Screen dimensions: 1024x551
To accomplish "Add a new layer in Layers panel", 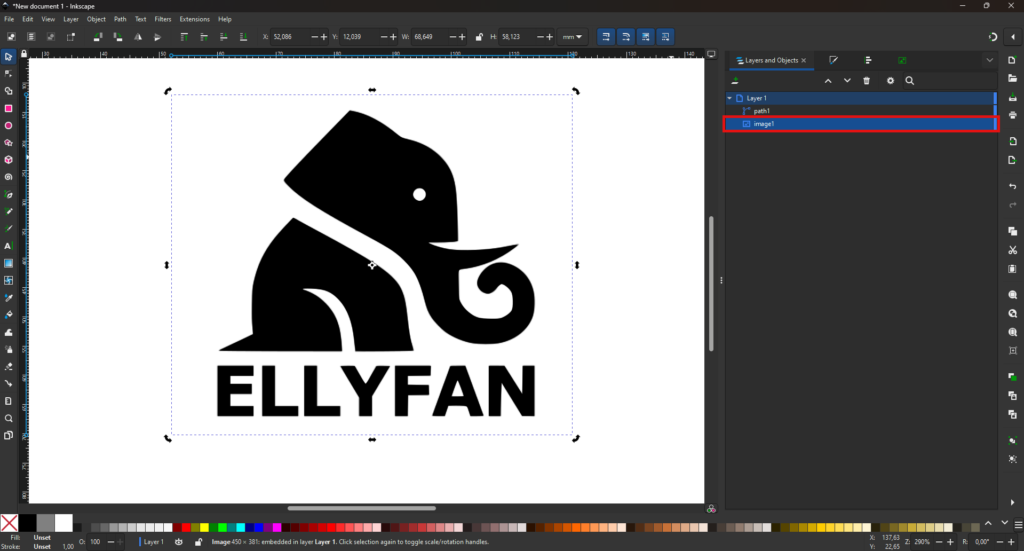I will (x=736, y=81).
